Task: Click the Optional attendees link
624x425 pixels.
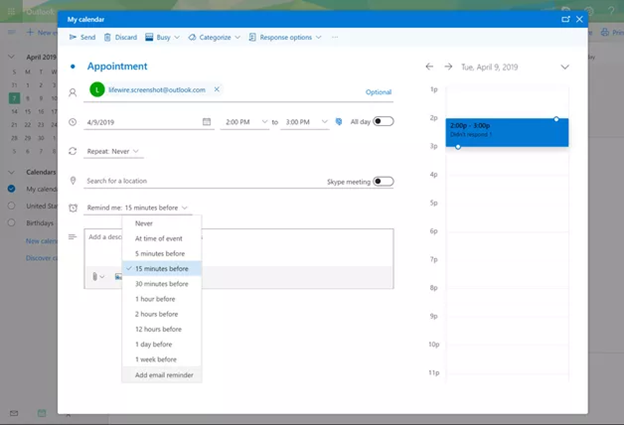Action: pos(378,92)
